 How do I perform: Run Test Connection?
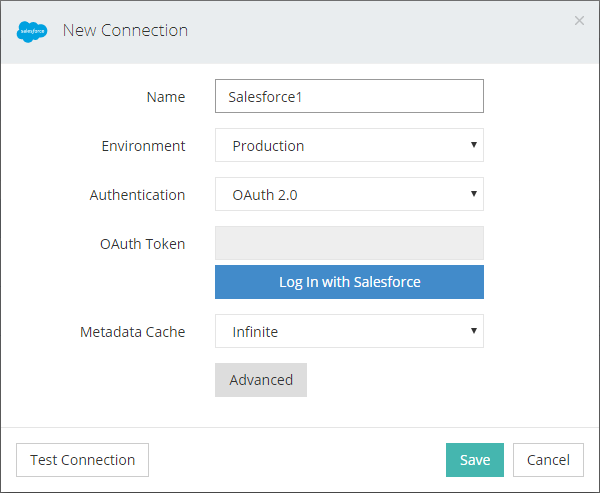click(82, 460)
